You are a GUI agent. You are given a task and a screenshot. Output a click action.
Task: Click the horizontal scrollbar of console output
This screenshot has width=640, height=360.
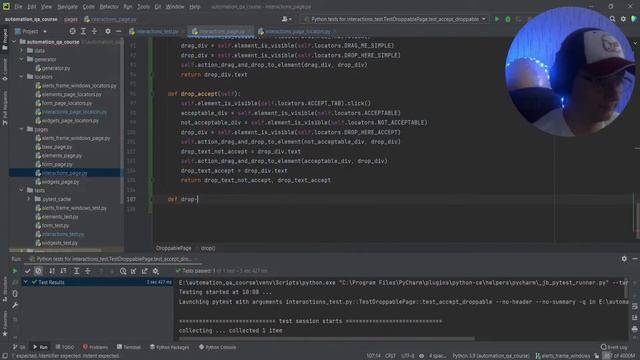[x=327, y=338]
